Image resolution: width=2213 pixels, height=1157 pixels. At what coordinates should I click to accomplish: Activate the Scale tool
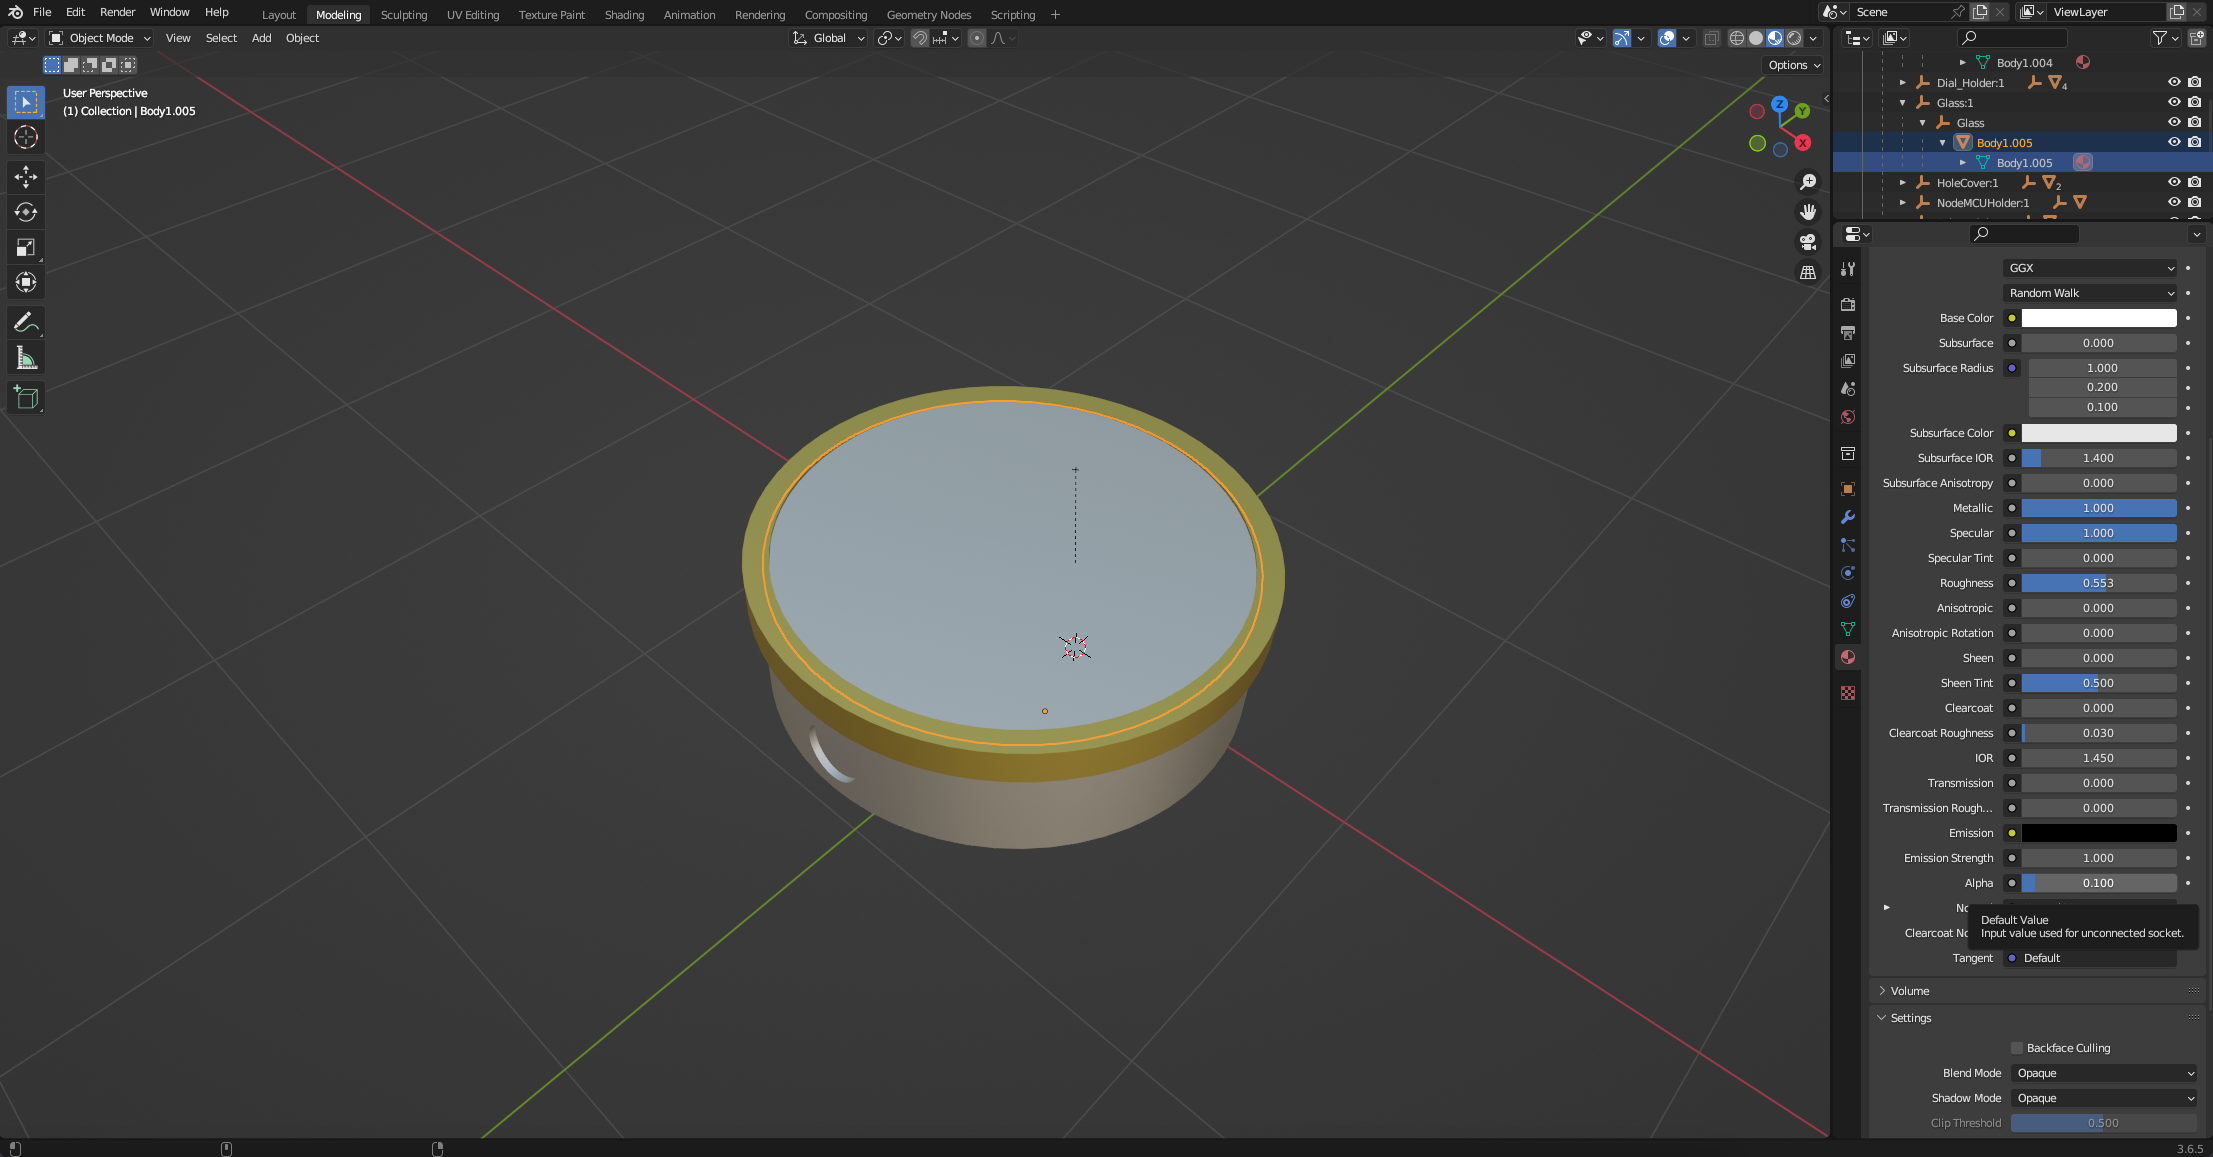coord(26,247)
